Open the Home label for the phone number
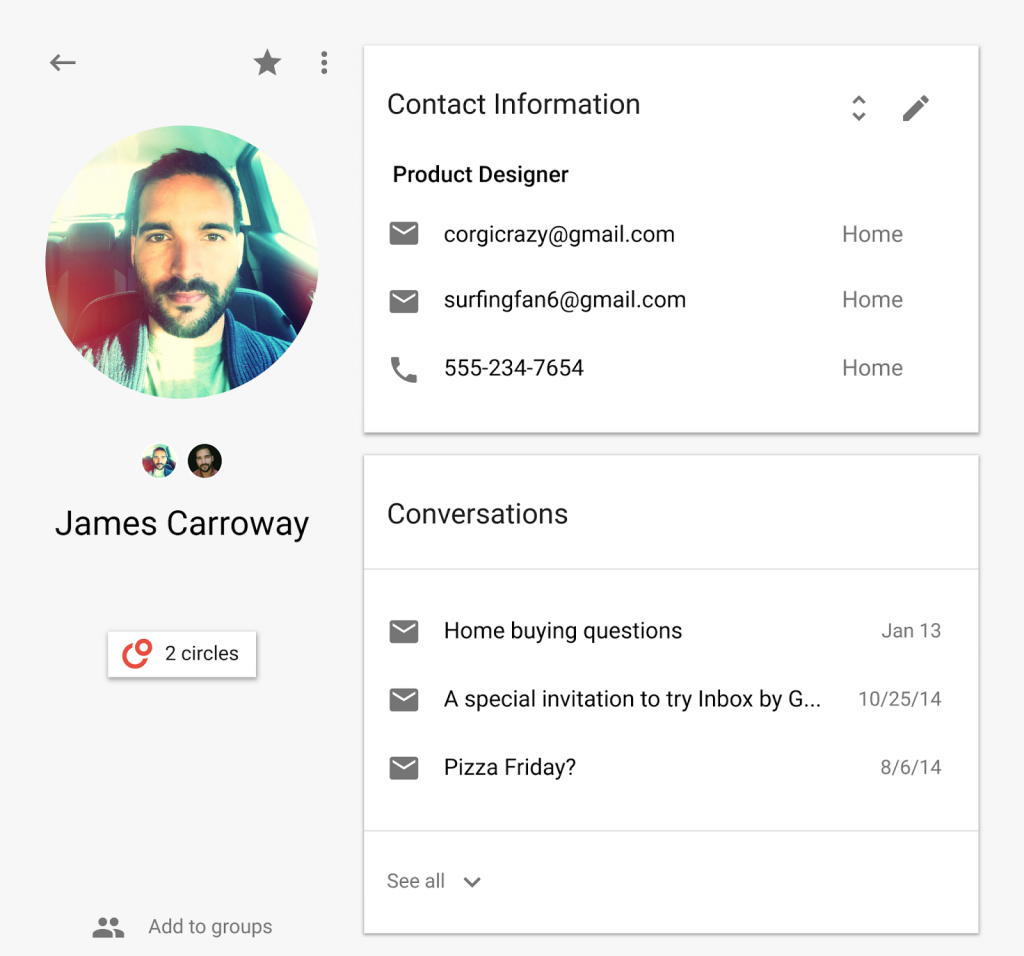The height and width of the screenshot is (956, 1024). 872,367
